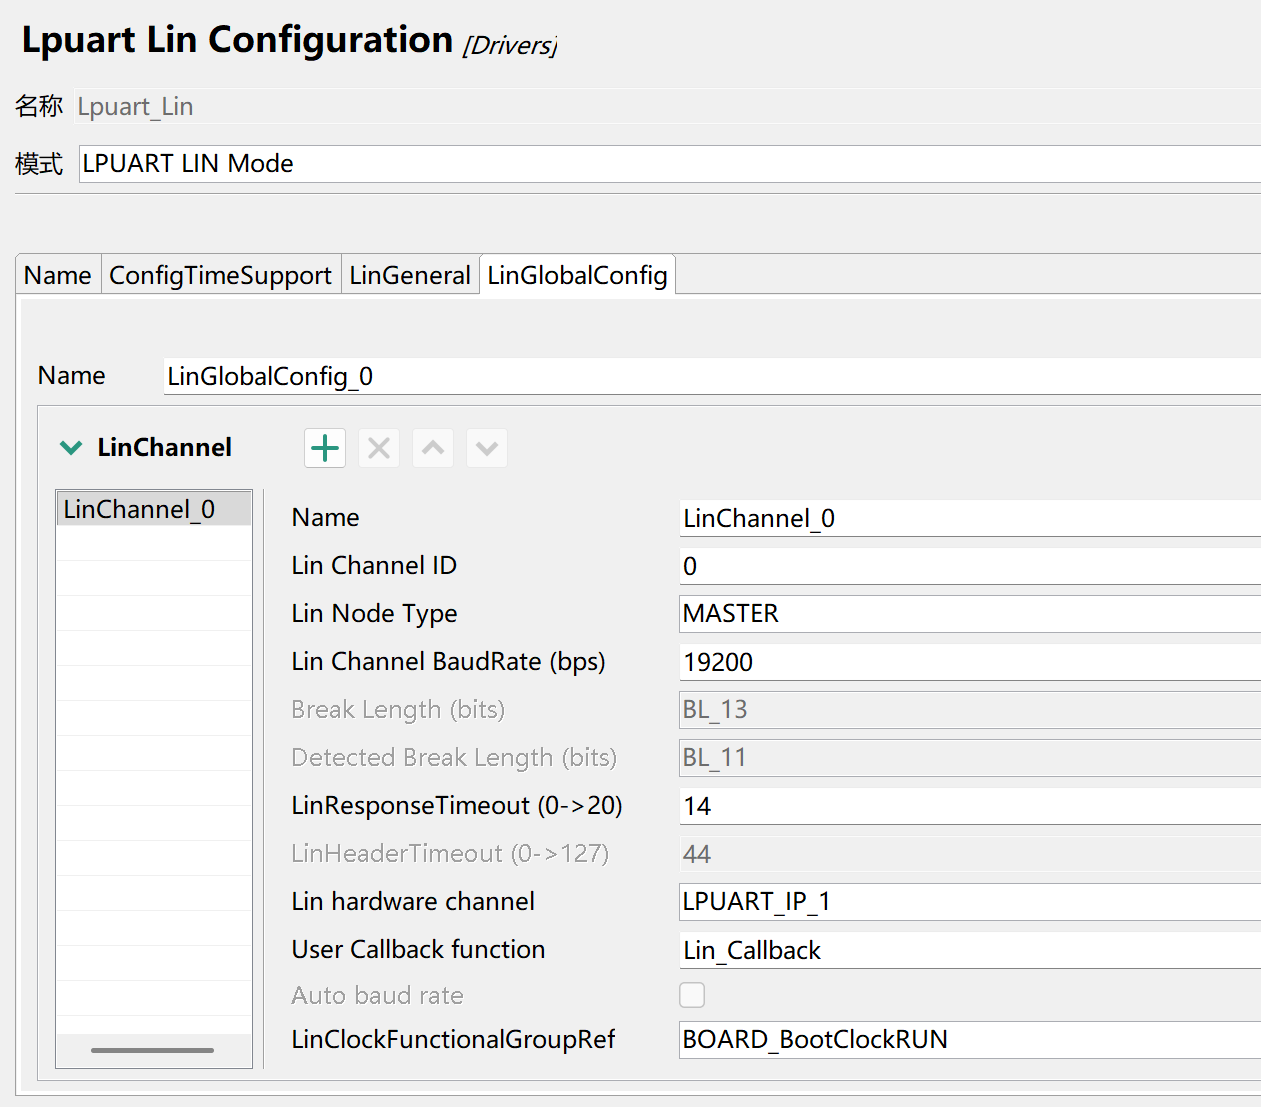Select the LinGlobalConfig tab

(x=578, y=275)
